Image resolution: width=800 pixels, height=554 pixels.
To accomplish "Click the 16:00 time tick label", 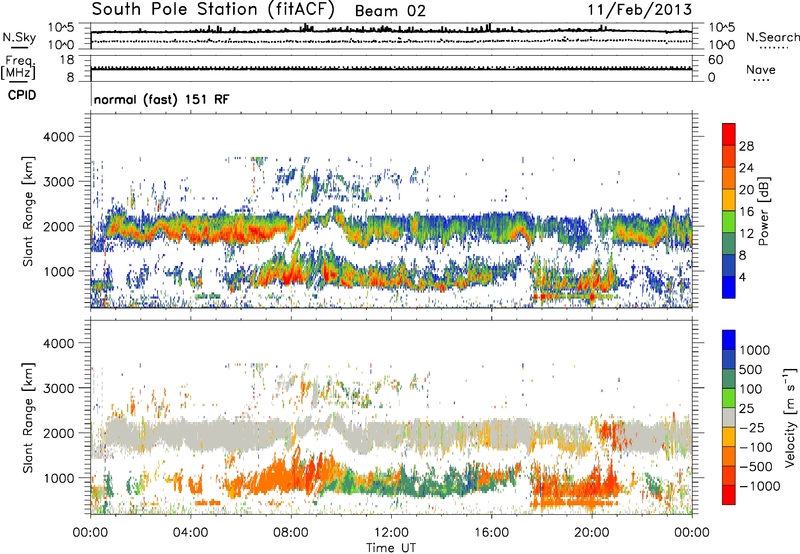I will pyautogui.click(x=491, y=533).
